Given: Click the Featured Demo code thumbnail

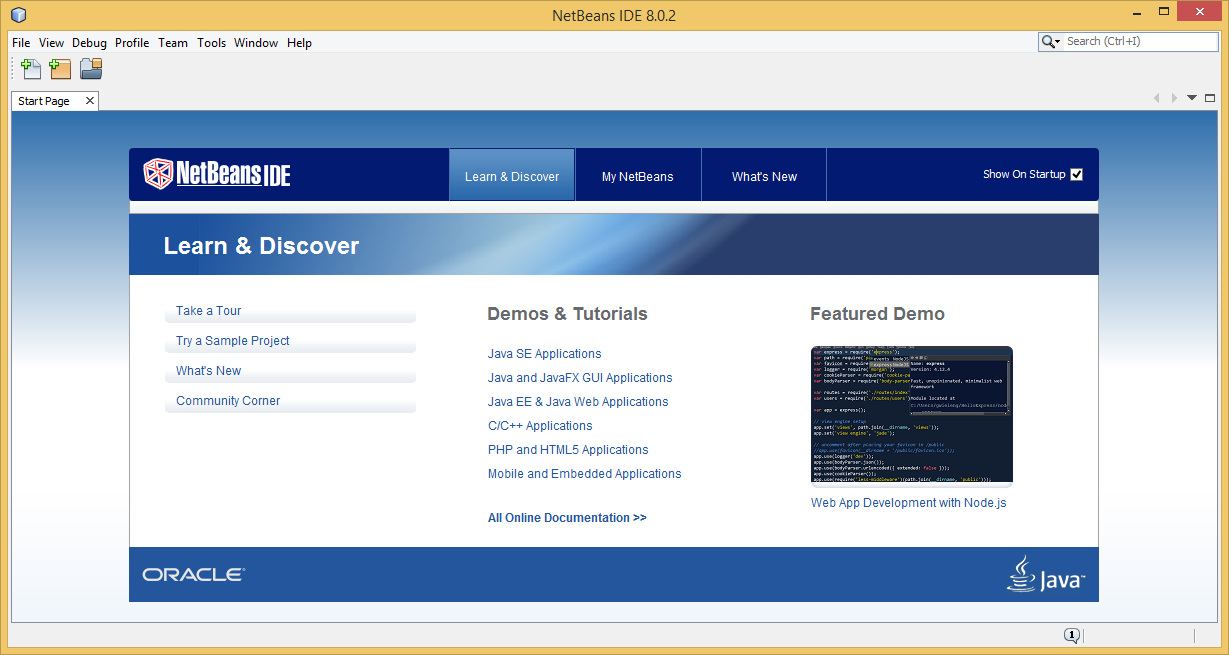Looking at the screenshot, I should 911,416.
